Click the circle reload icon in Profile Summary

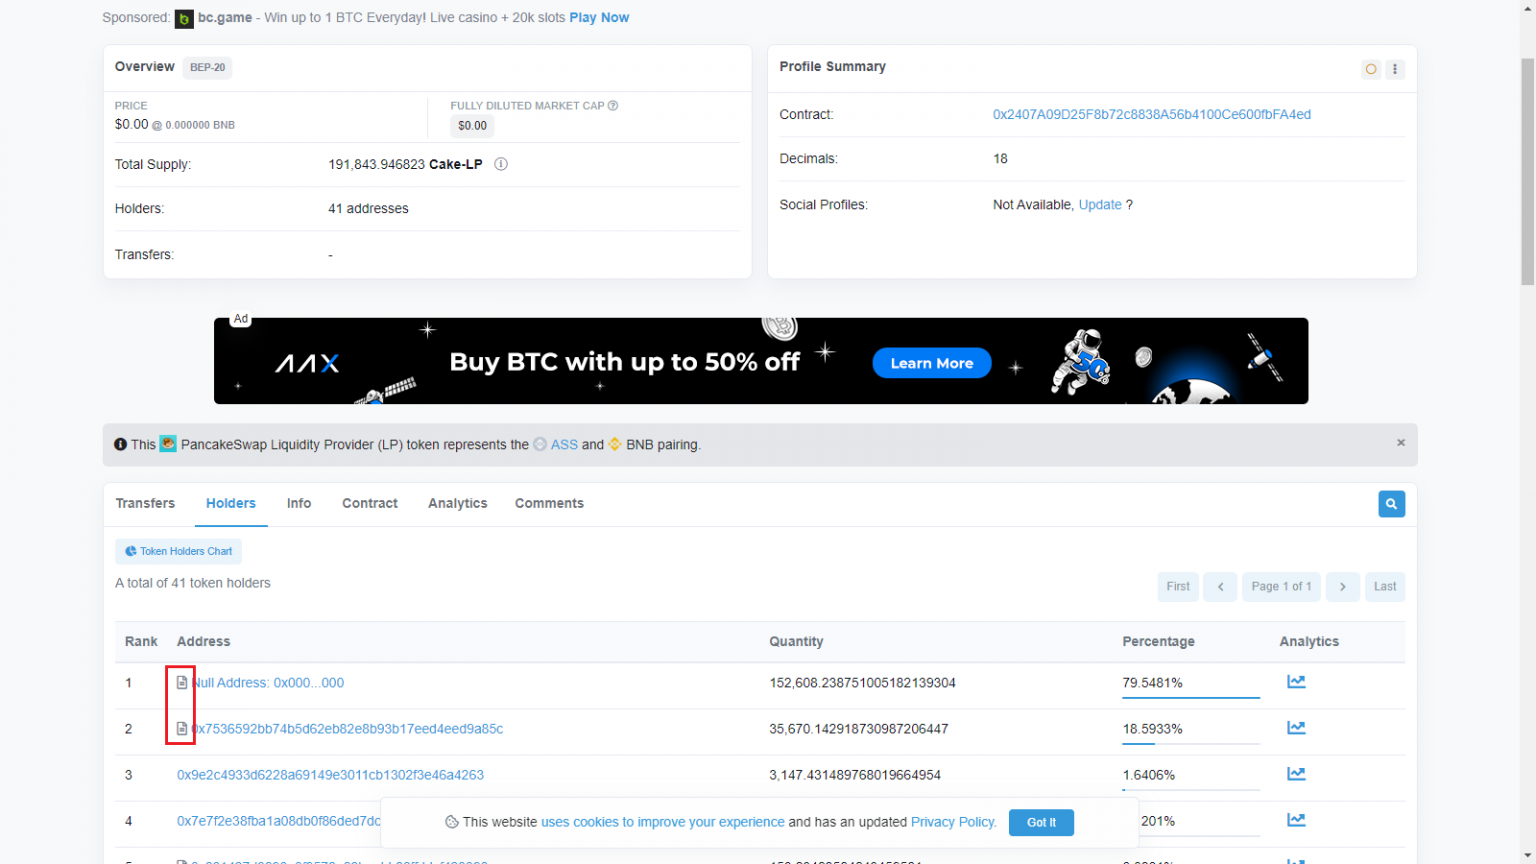coord(1370,69)
